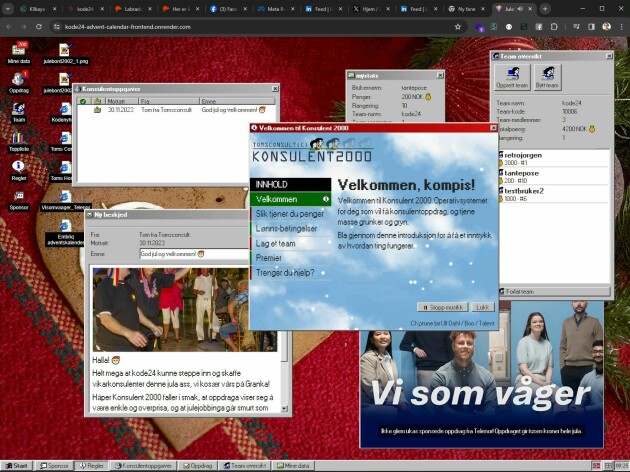Open the Regler desktop icon
Image resolution: width=630 pixels, height=472 pixels.
click(18, 170)
